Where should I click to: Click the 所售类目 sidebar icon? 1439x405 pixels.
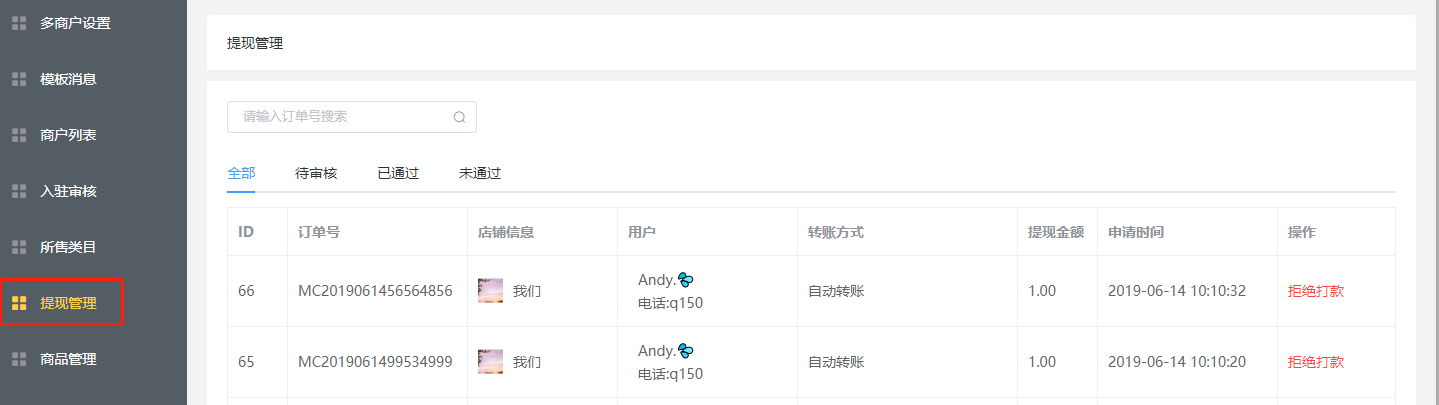19,247
